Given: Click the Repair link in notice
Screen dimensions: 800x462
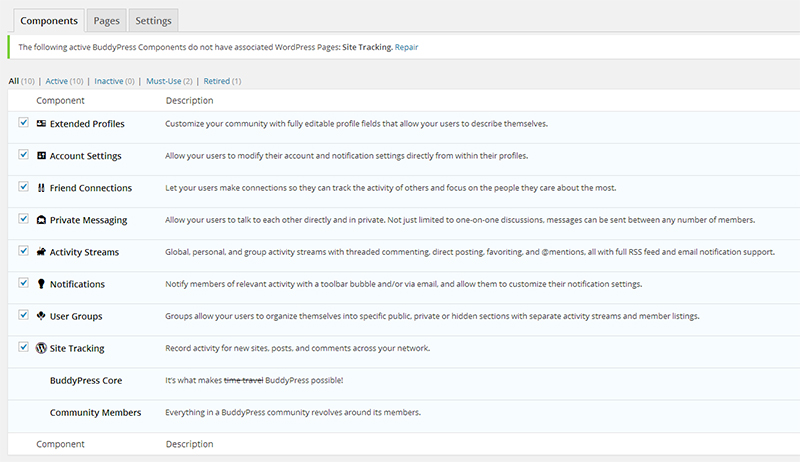Looking at the screenshot, I should [x=406, y=47].
